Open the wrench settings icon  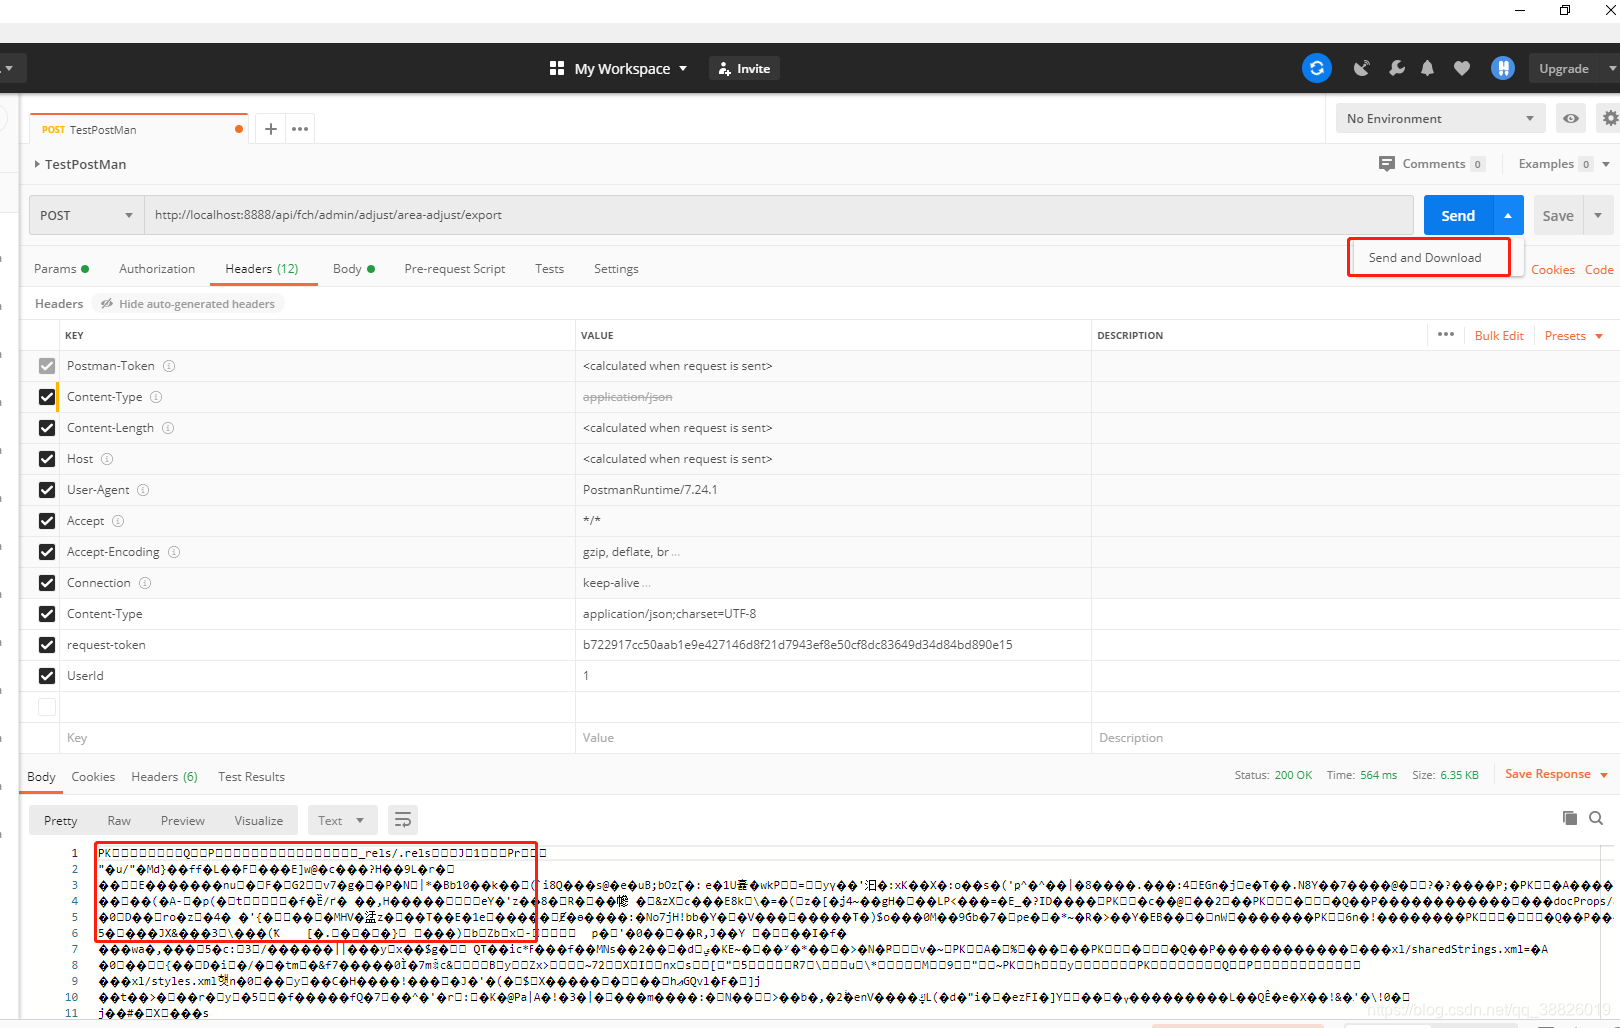(1397, 68)
